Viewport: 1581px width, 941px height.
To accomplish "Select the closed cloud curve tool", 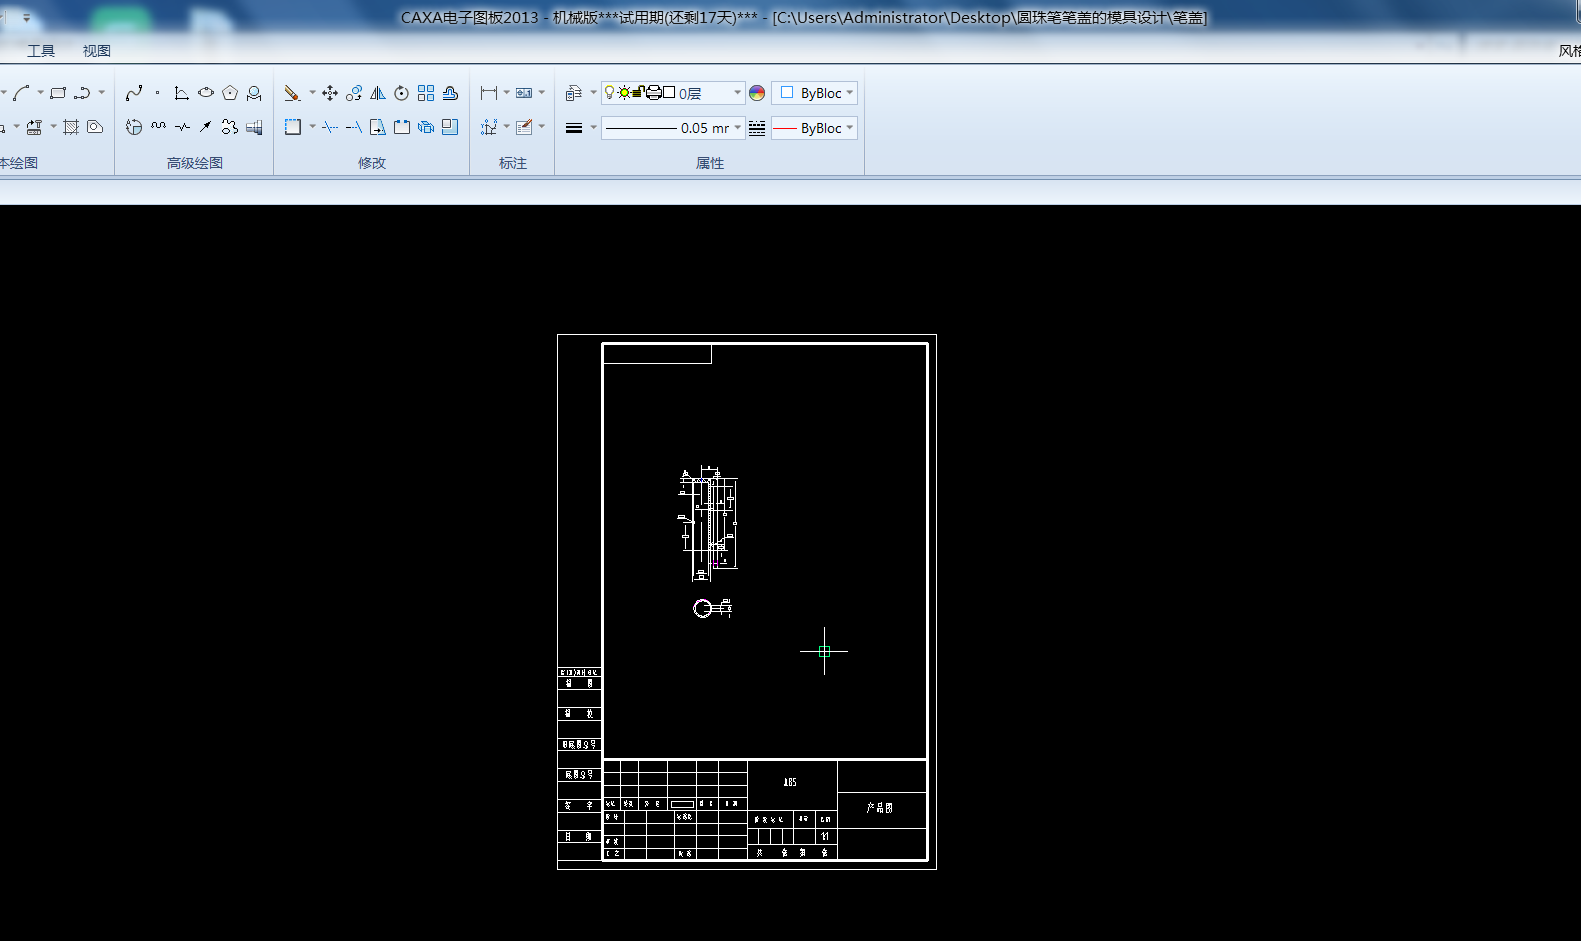I will [230, 127].
